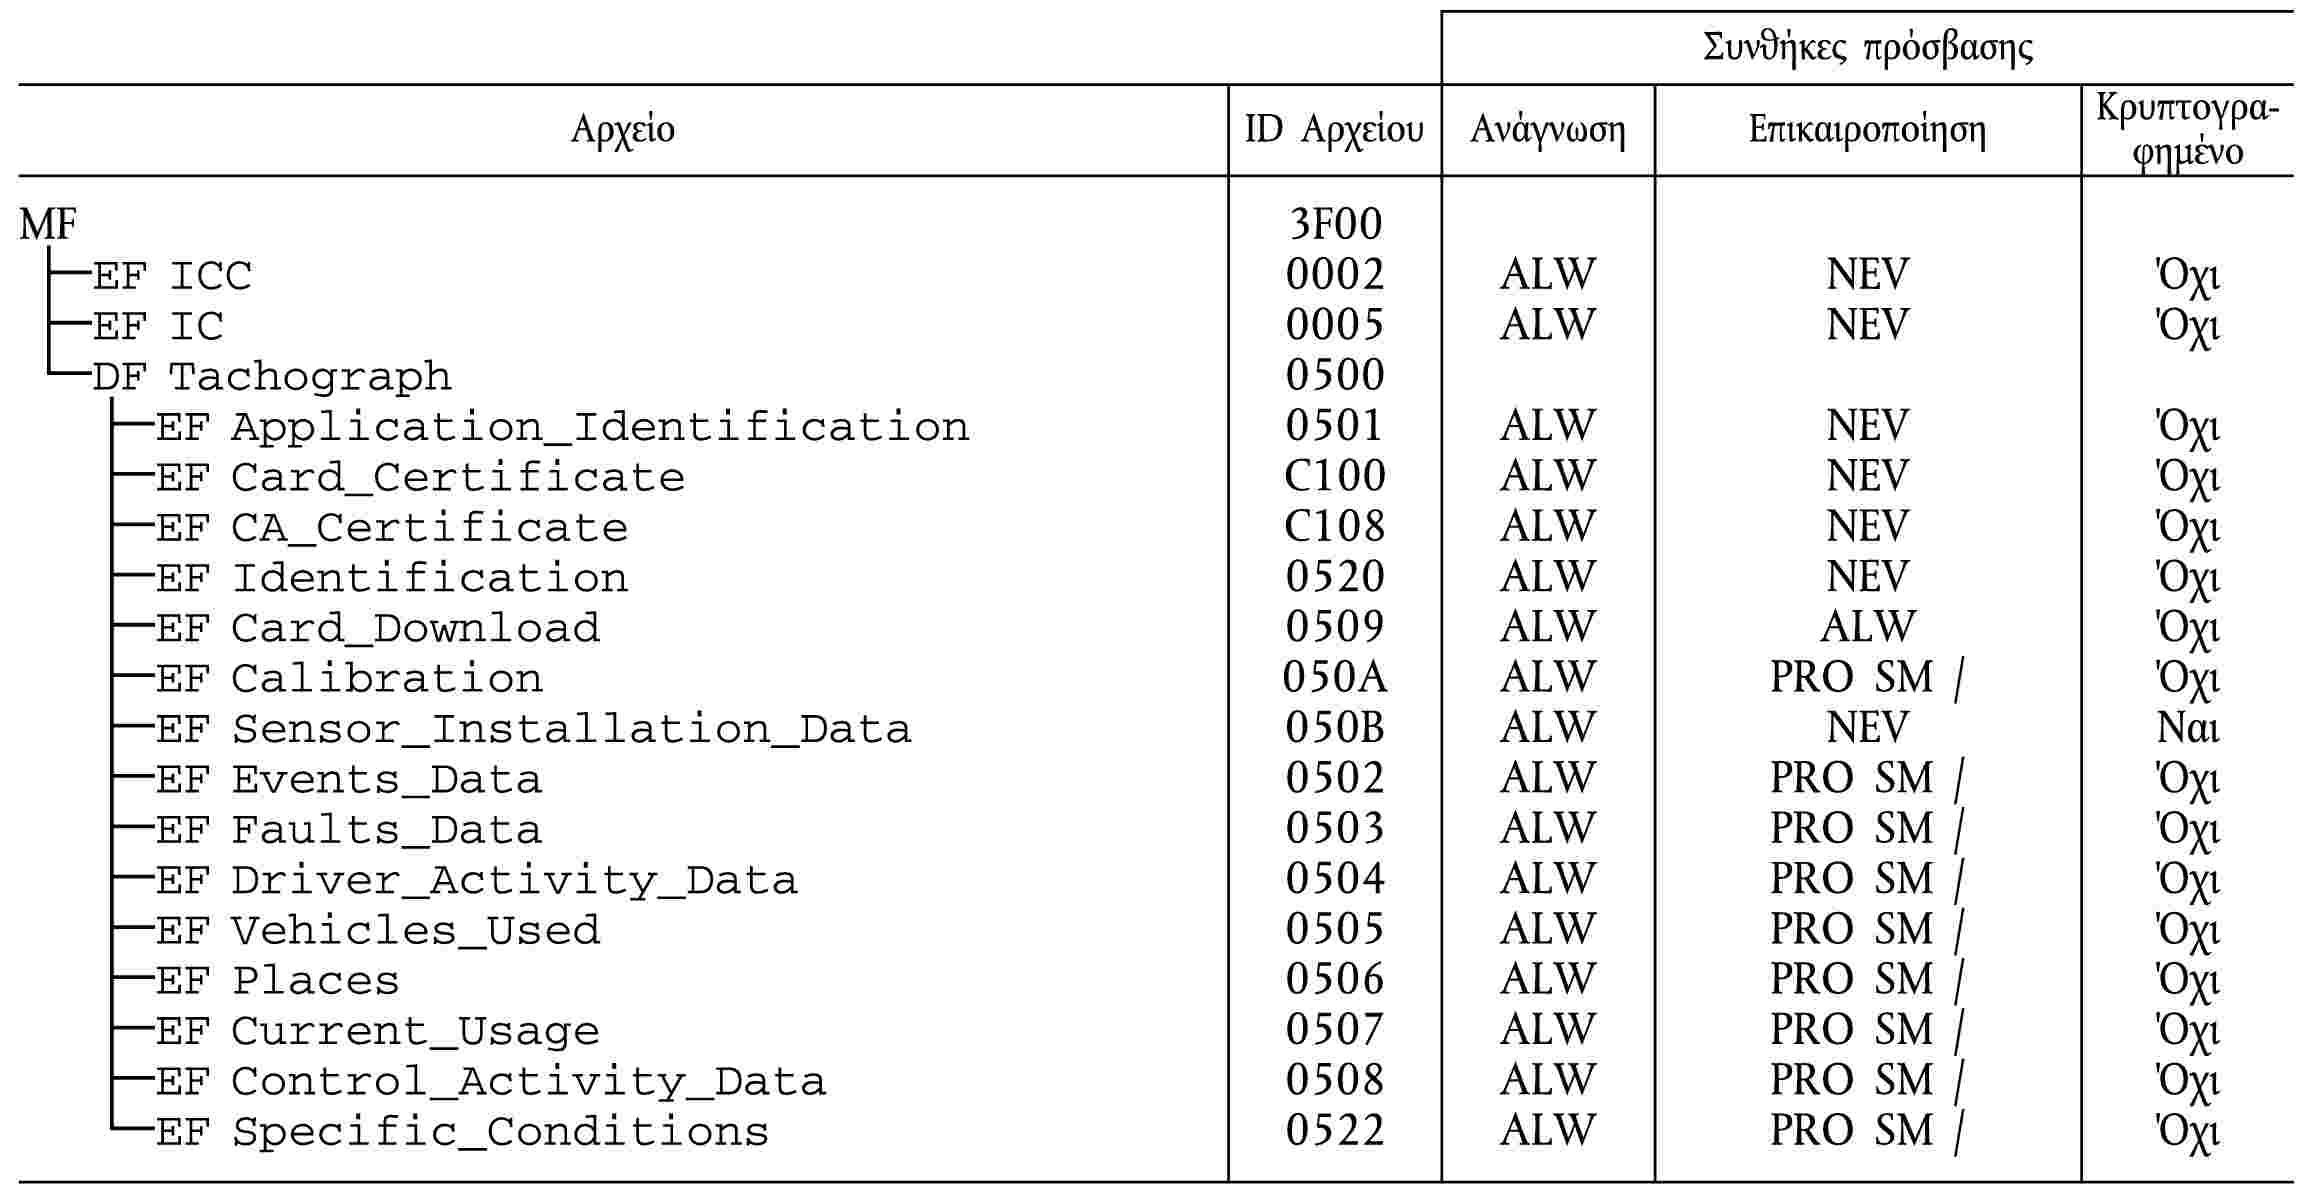Click the Ναι encrypted cell value
The width and height of the screenshot is (2305, 1192).
coord(2187,728)
